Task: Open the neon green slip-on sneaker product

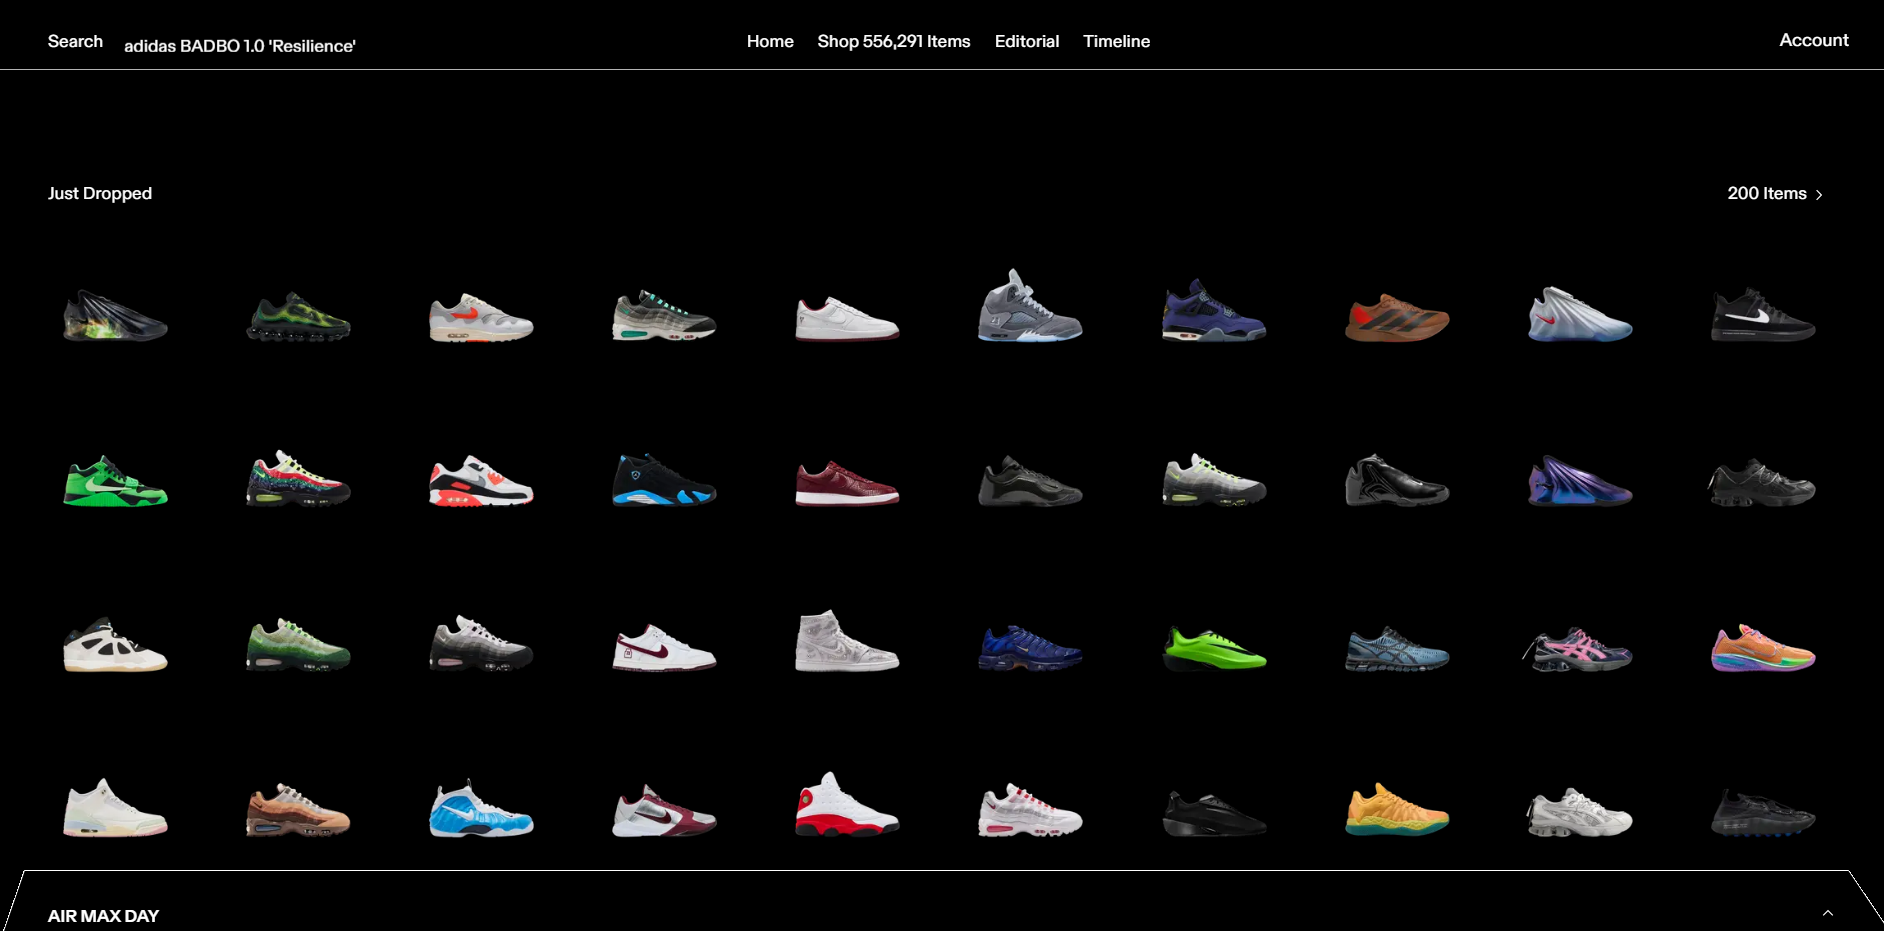Action: [x=1213, y=648]
